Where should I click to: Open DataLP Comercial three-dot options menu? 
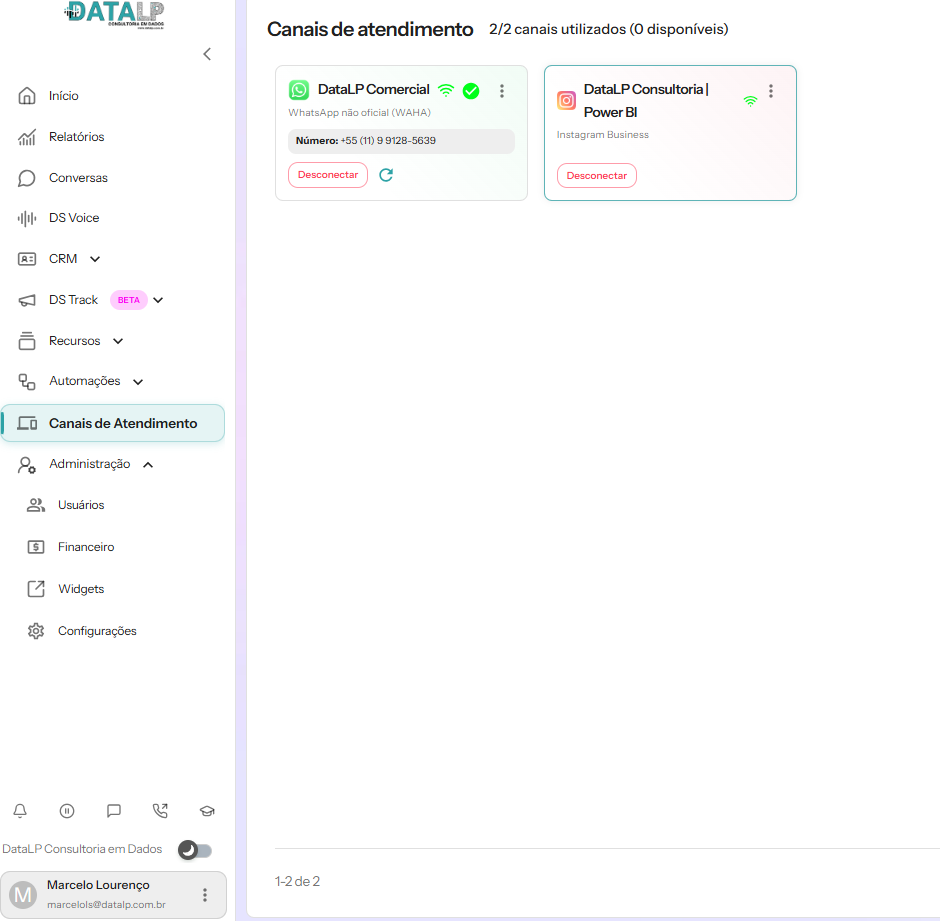(x=502, y=91)
